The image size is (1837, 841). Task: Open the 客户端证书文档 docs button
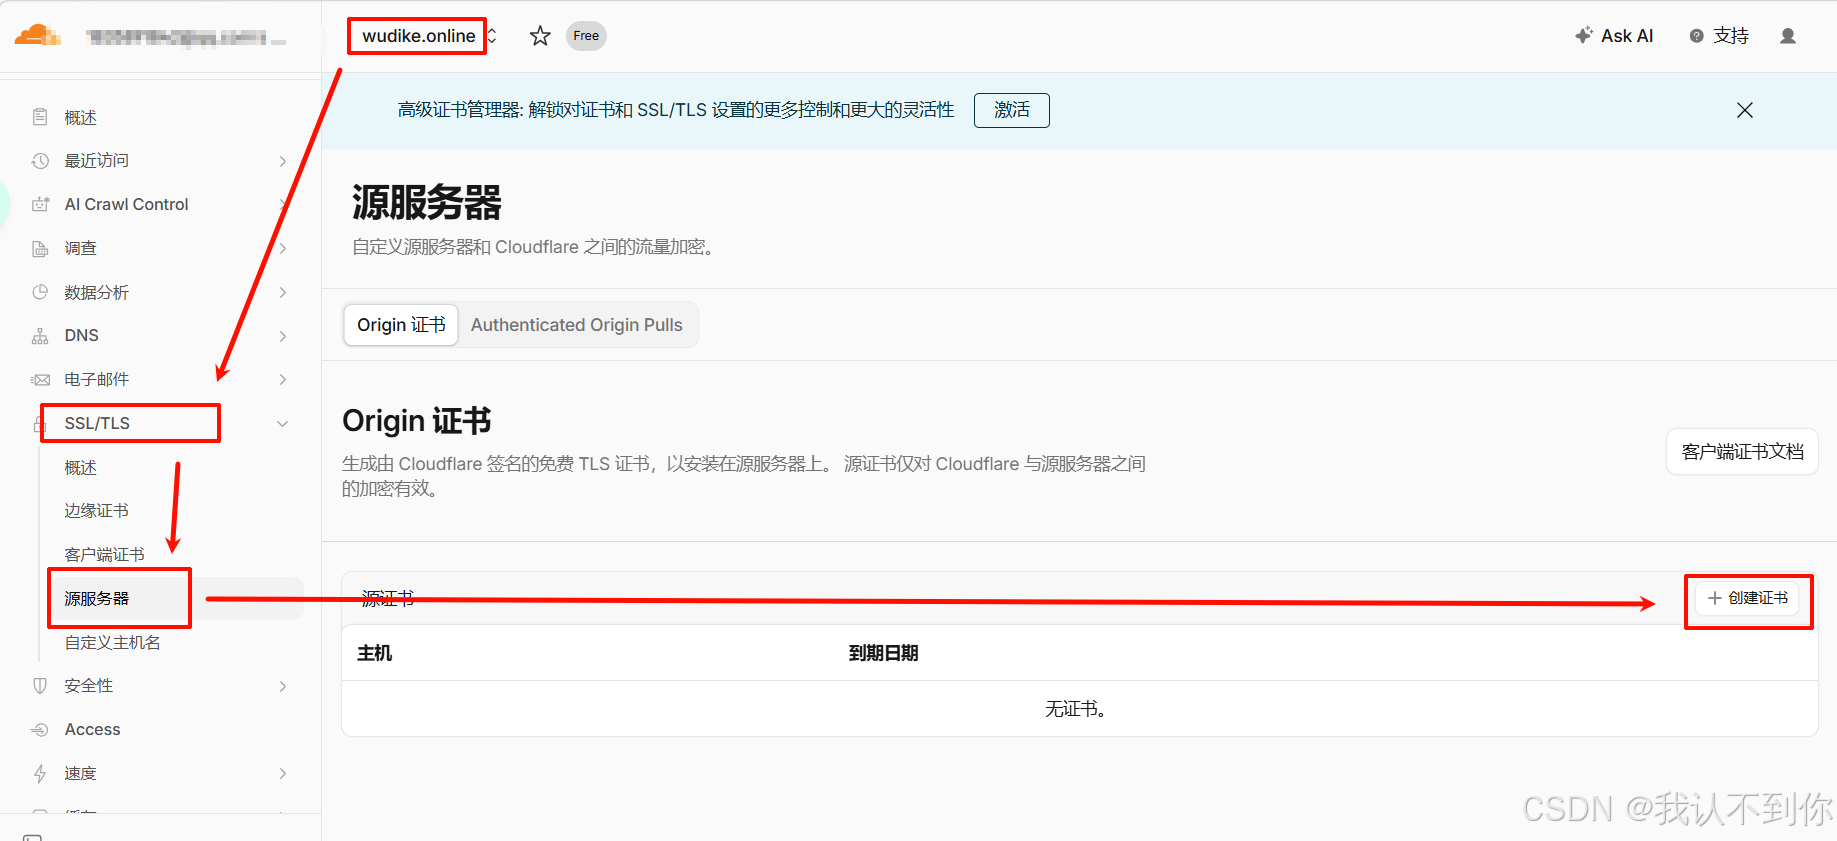click(1743, 452)
